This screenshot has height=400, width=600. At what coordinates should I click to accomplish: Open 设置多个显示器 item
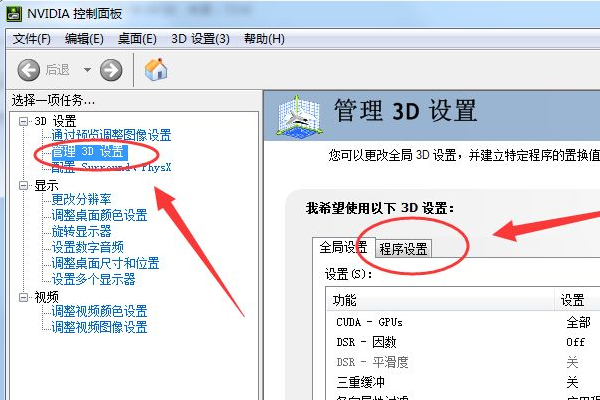pos(93,279)
